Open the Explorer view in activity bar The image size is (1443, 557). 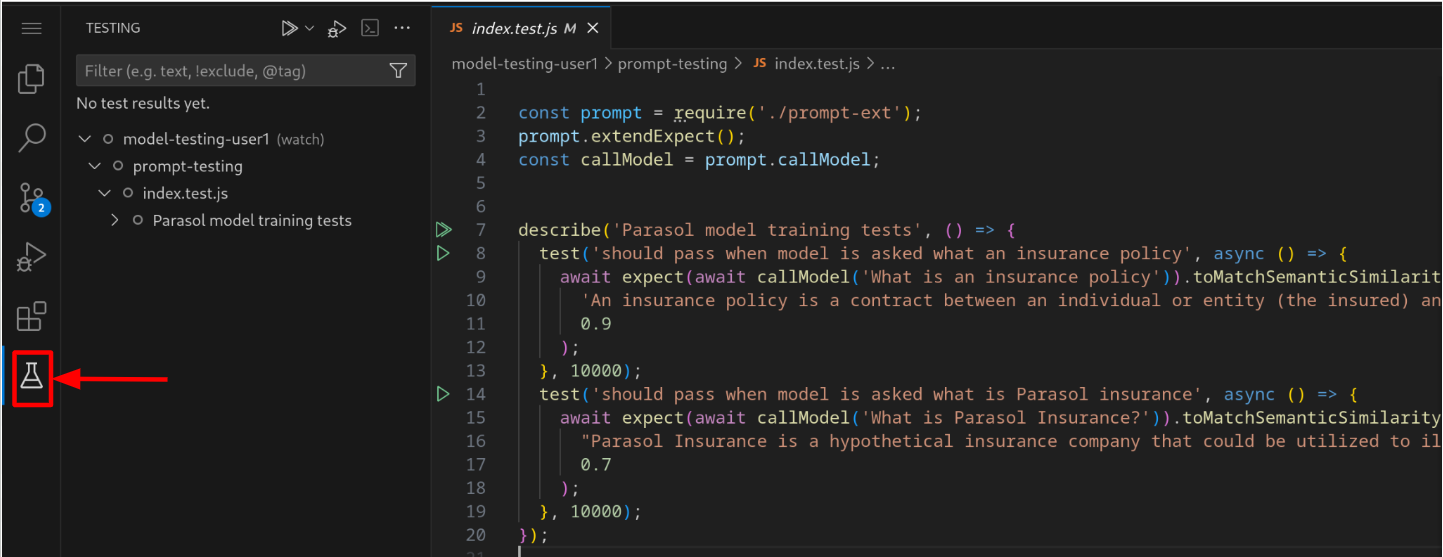point(32,79)
